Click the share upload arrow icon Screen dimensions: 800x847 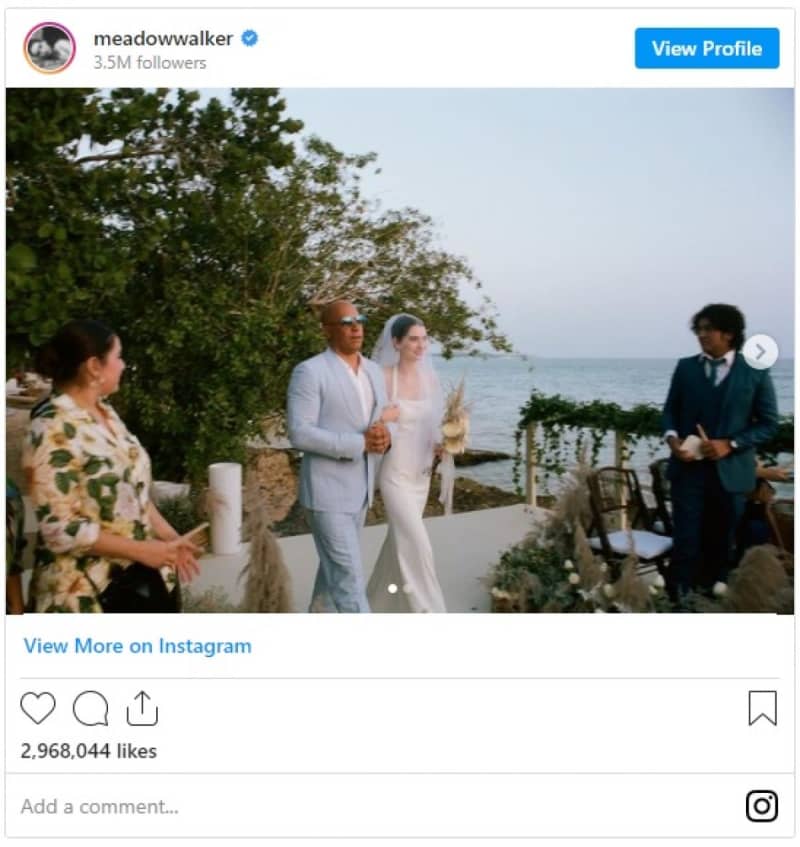[x=142, y=708]
